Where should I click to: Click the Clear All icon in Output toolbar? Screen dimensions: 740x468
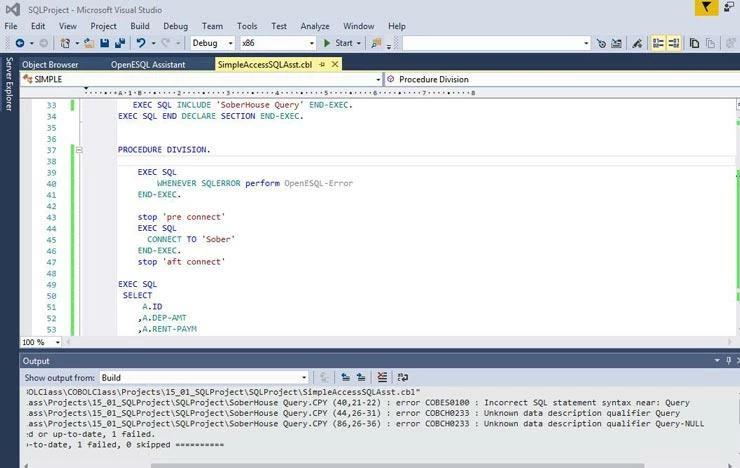(x=382, y=377)
